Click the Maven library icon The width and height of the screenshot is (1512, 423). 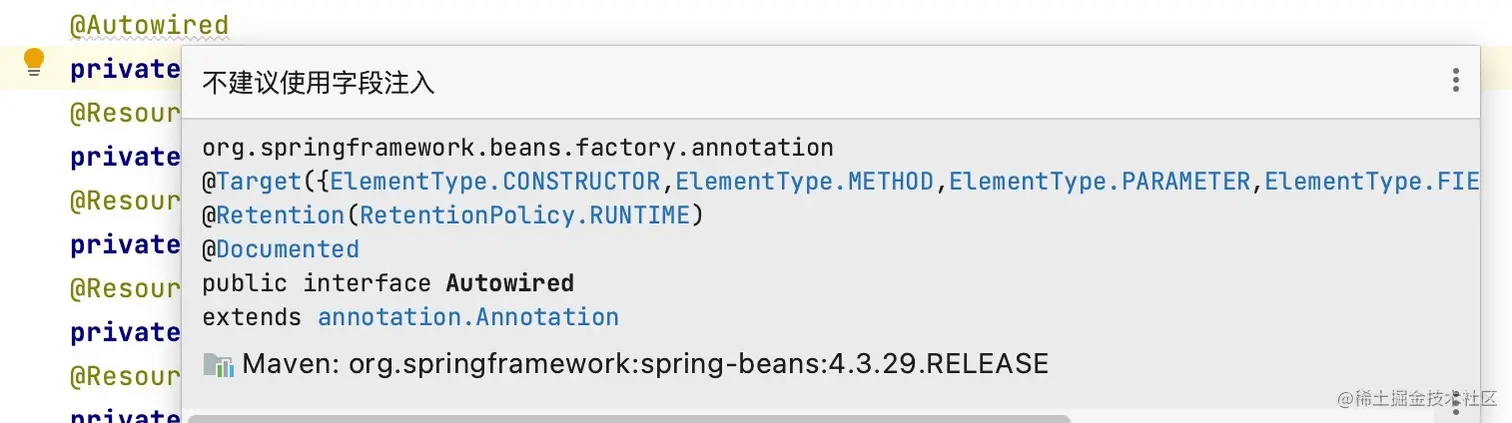click(218, 364)
